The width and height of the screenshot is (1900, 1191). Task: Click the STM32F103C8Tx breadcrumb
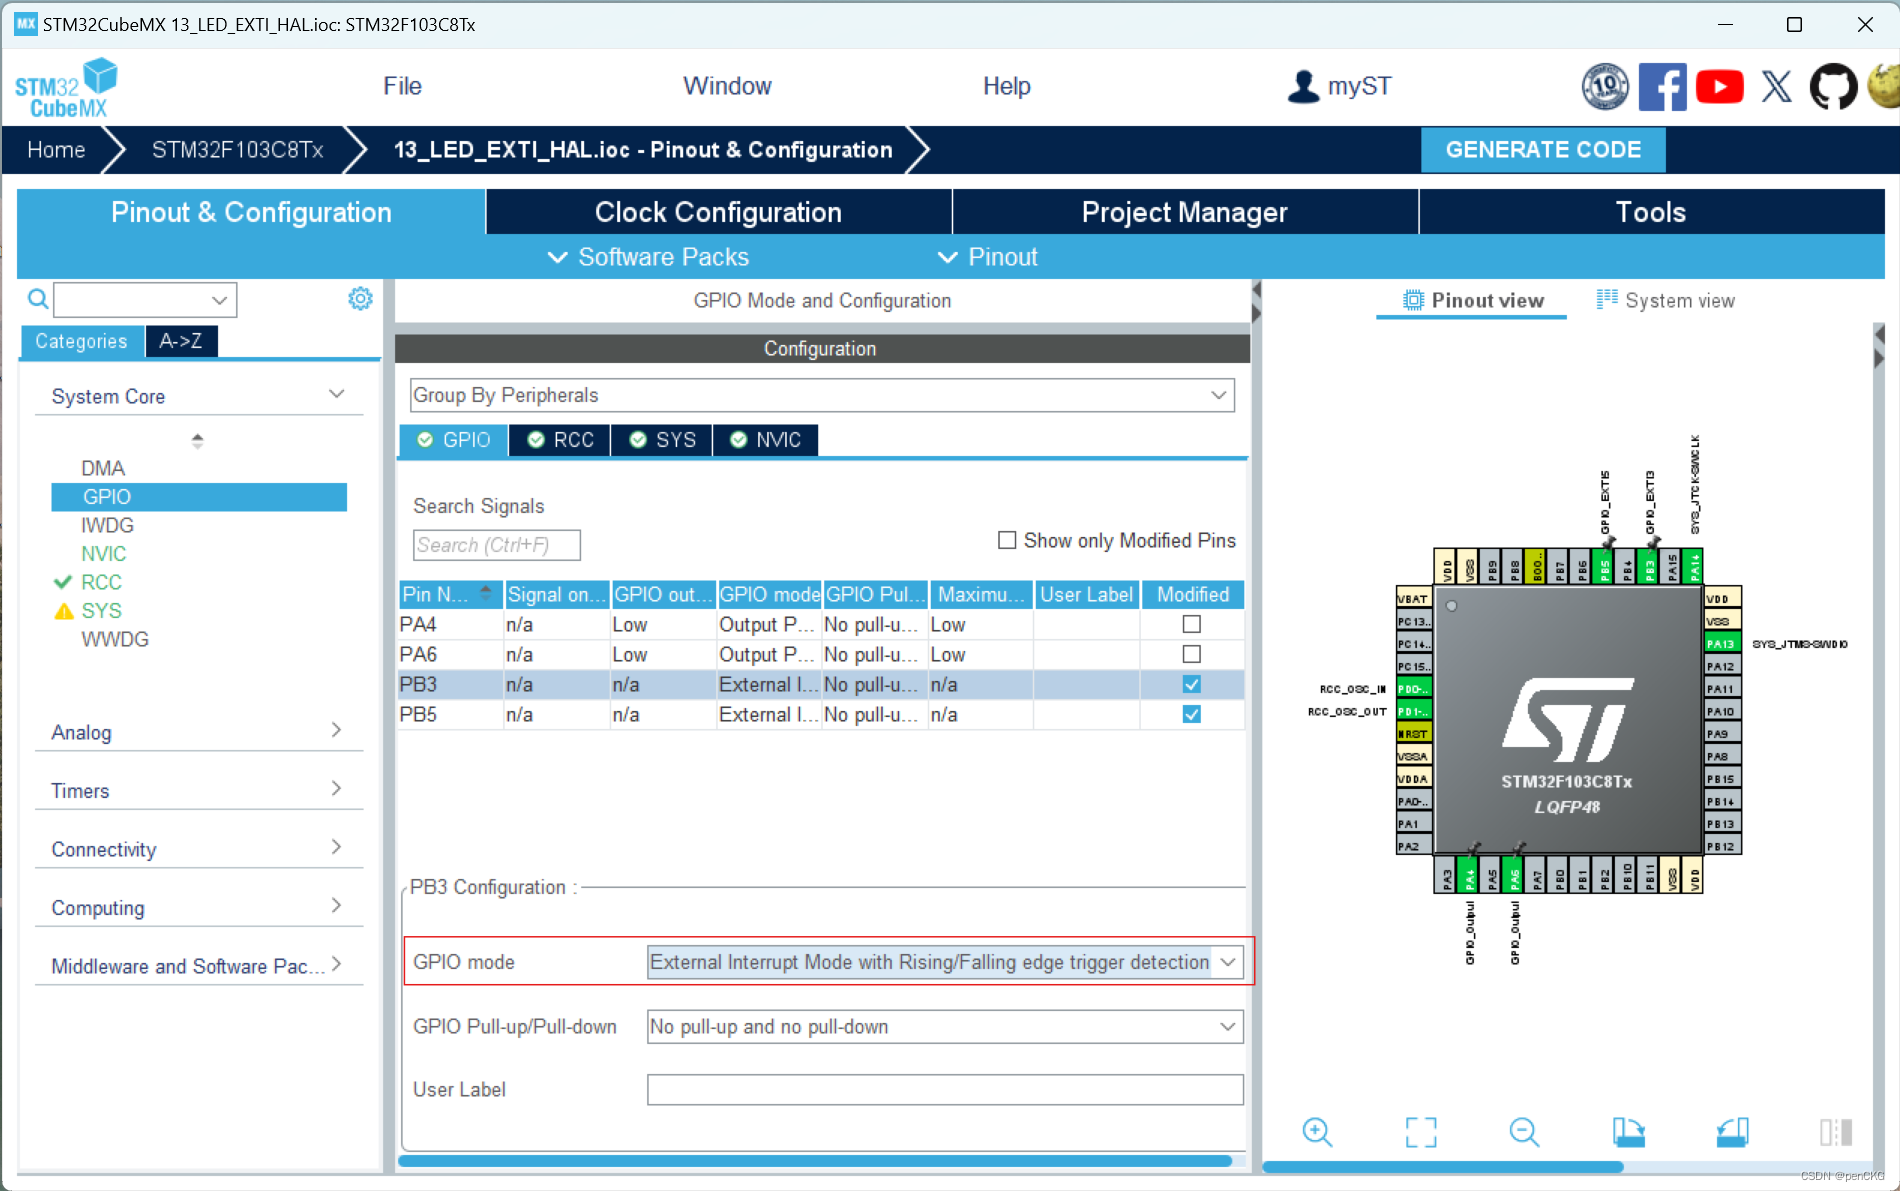point(237,150)
